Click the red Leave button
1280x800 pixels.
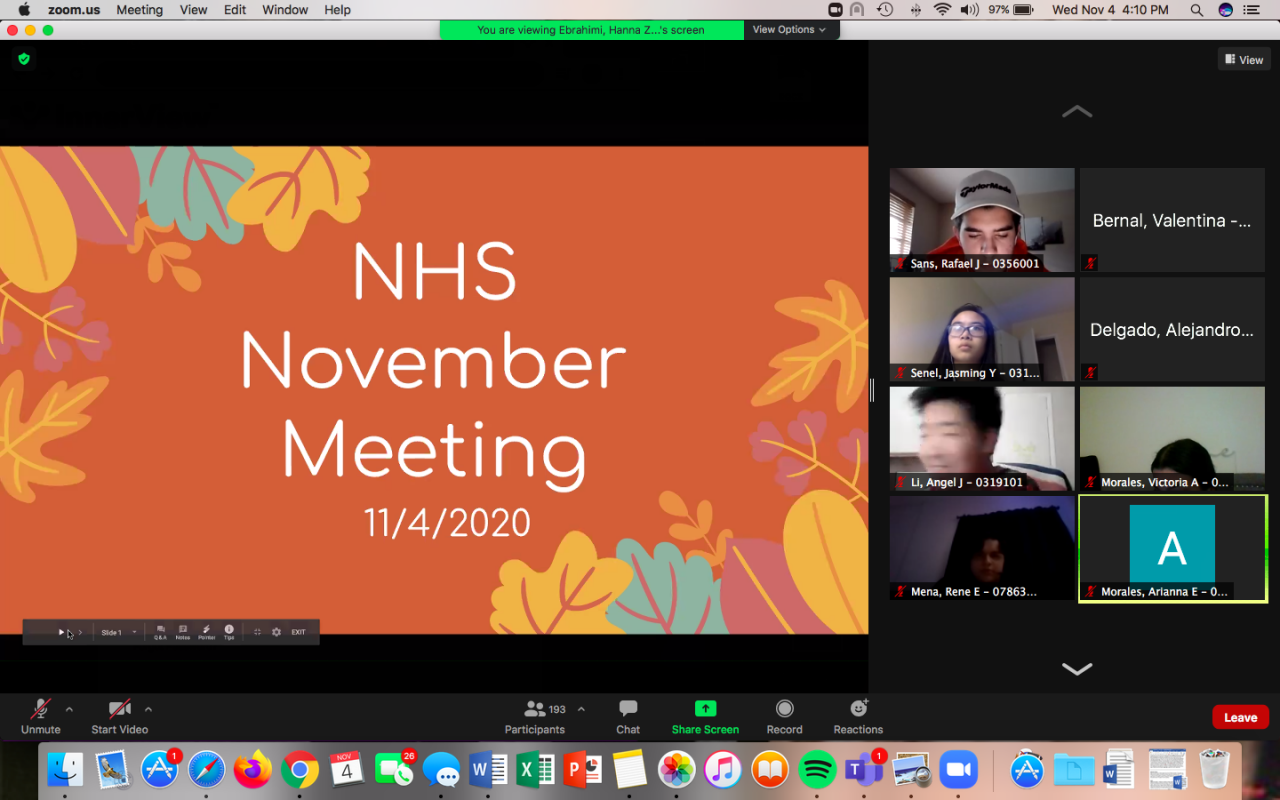(1241, 717)
